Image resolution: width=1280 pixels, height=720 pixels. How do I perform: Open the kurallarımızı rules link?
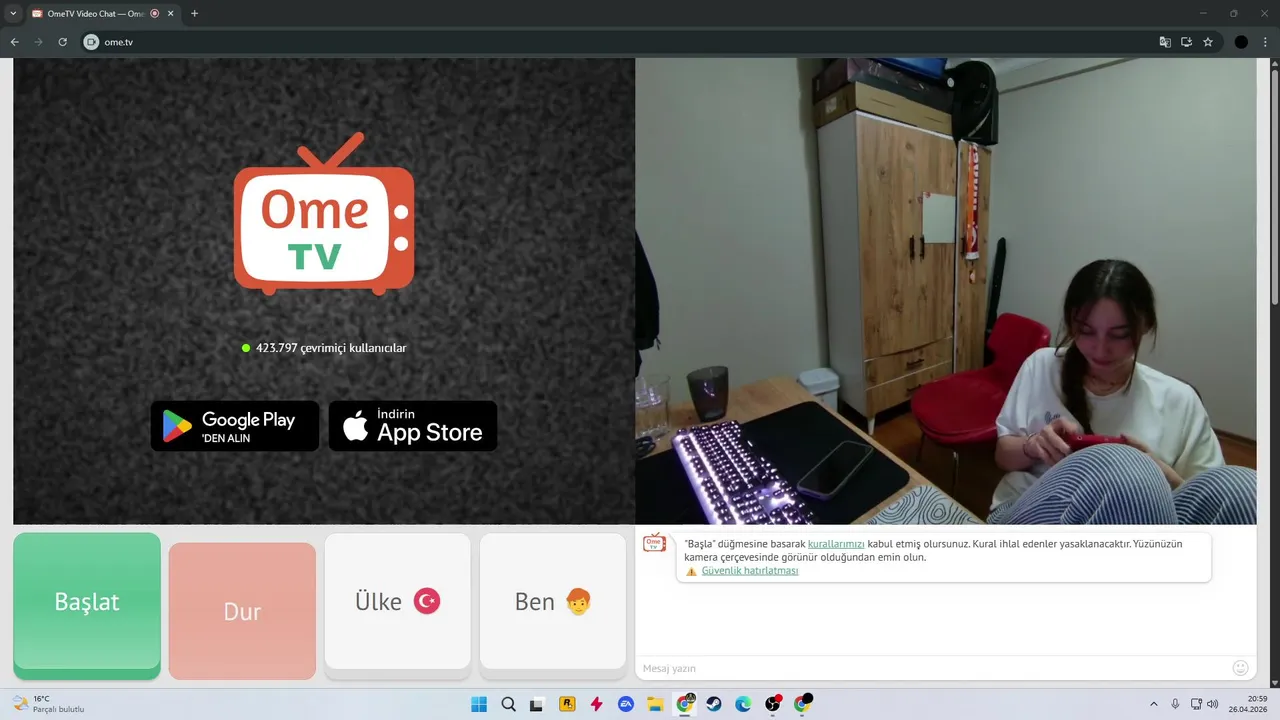click(836, 544)
